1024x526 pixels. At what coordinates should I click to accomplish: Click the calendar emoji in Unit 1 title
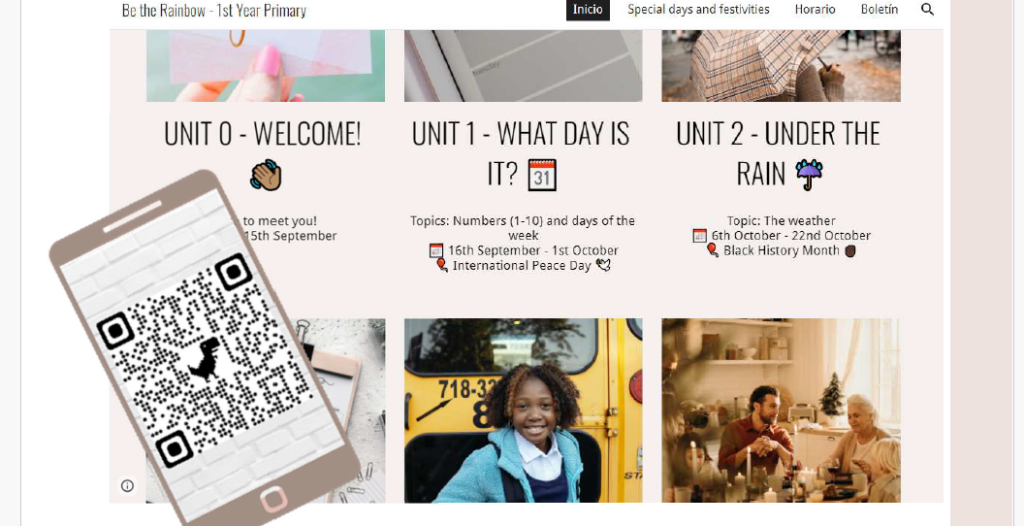tap(542, 174)
